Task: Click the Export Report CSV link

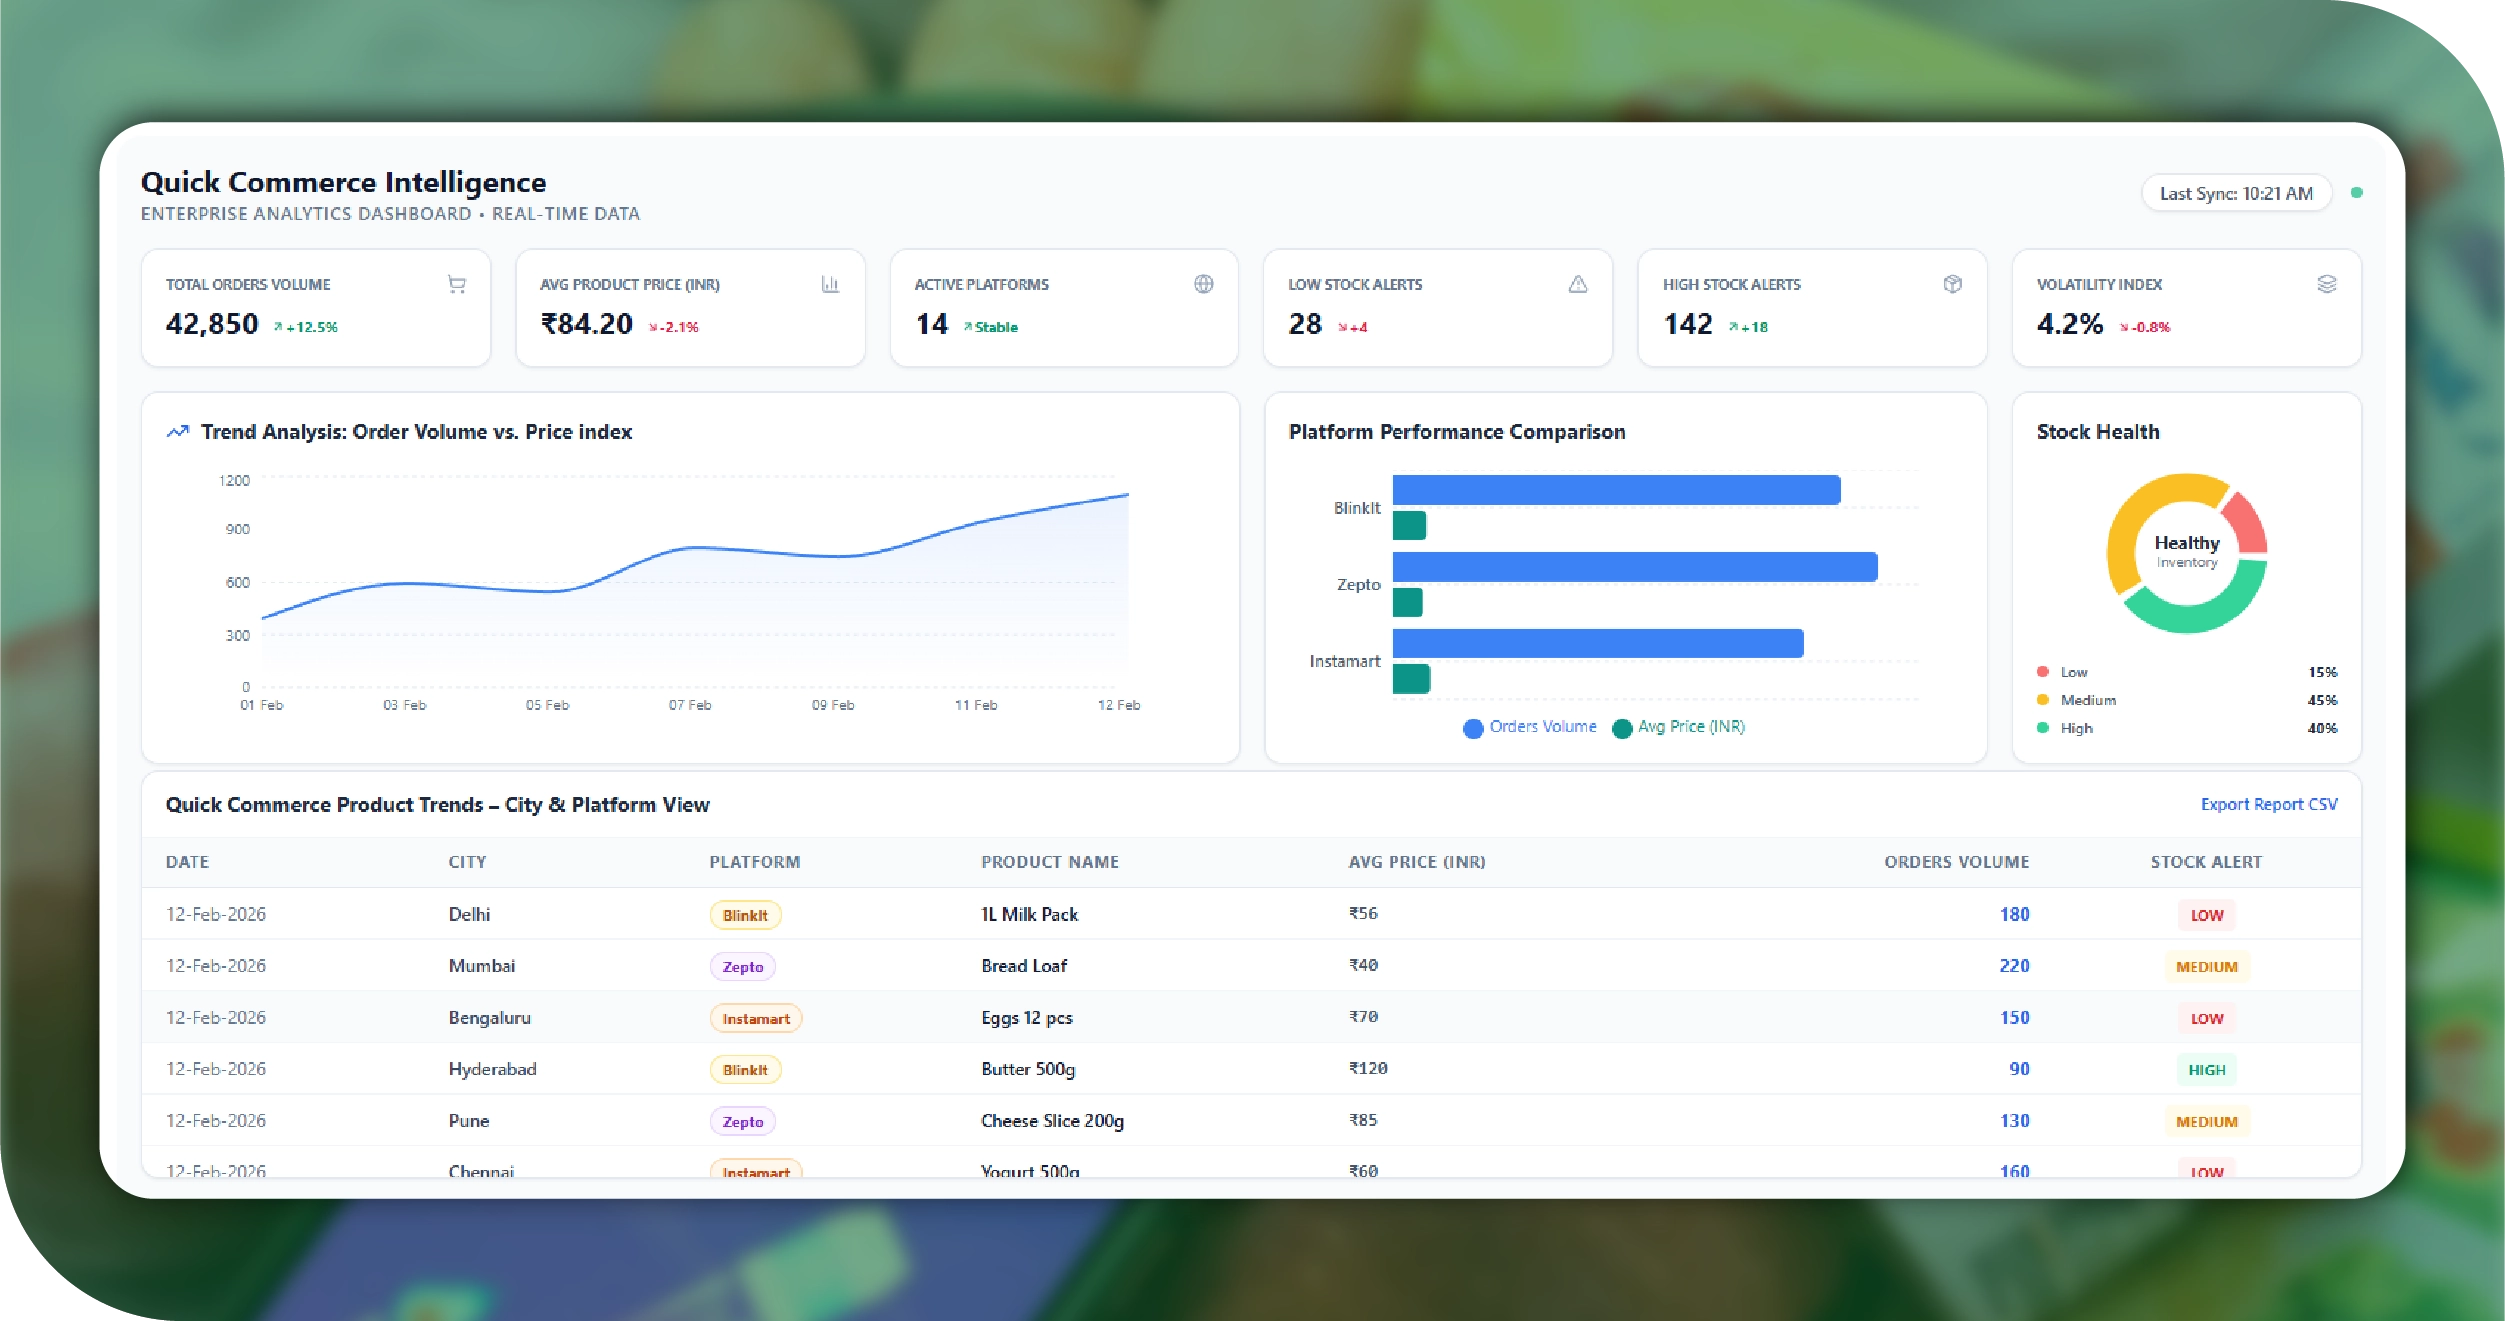Action: 2268,805
